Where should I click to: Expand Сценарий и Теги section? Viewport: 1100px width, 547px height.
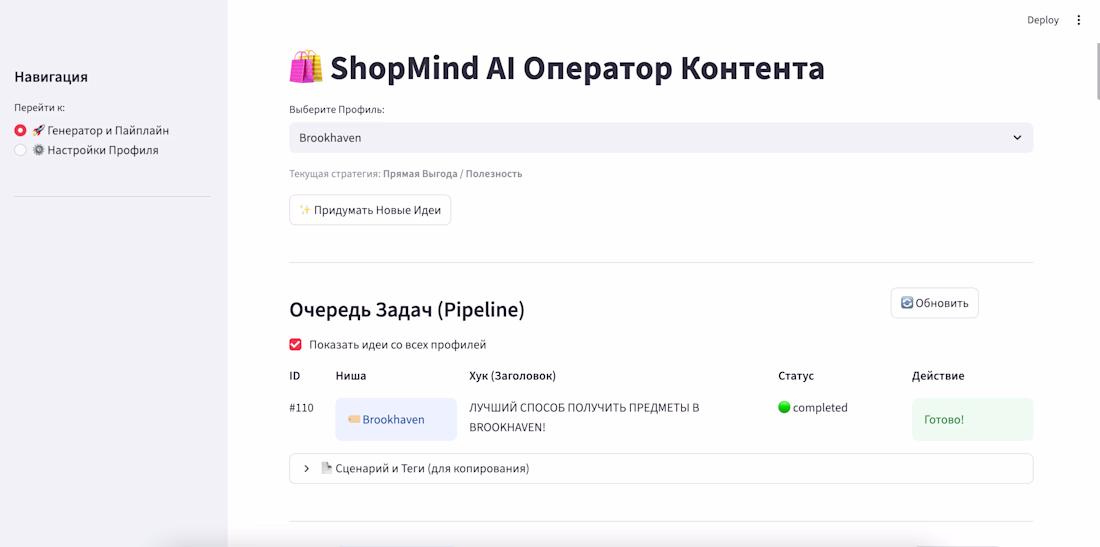point(661,468)
